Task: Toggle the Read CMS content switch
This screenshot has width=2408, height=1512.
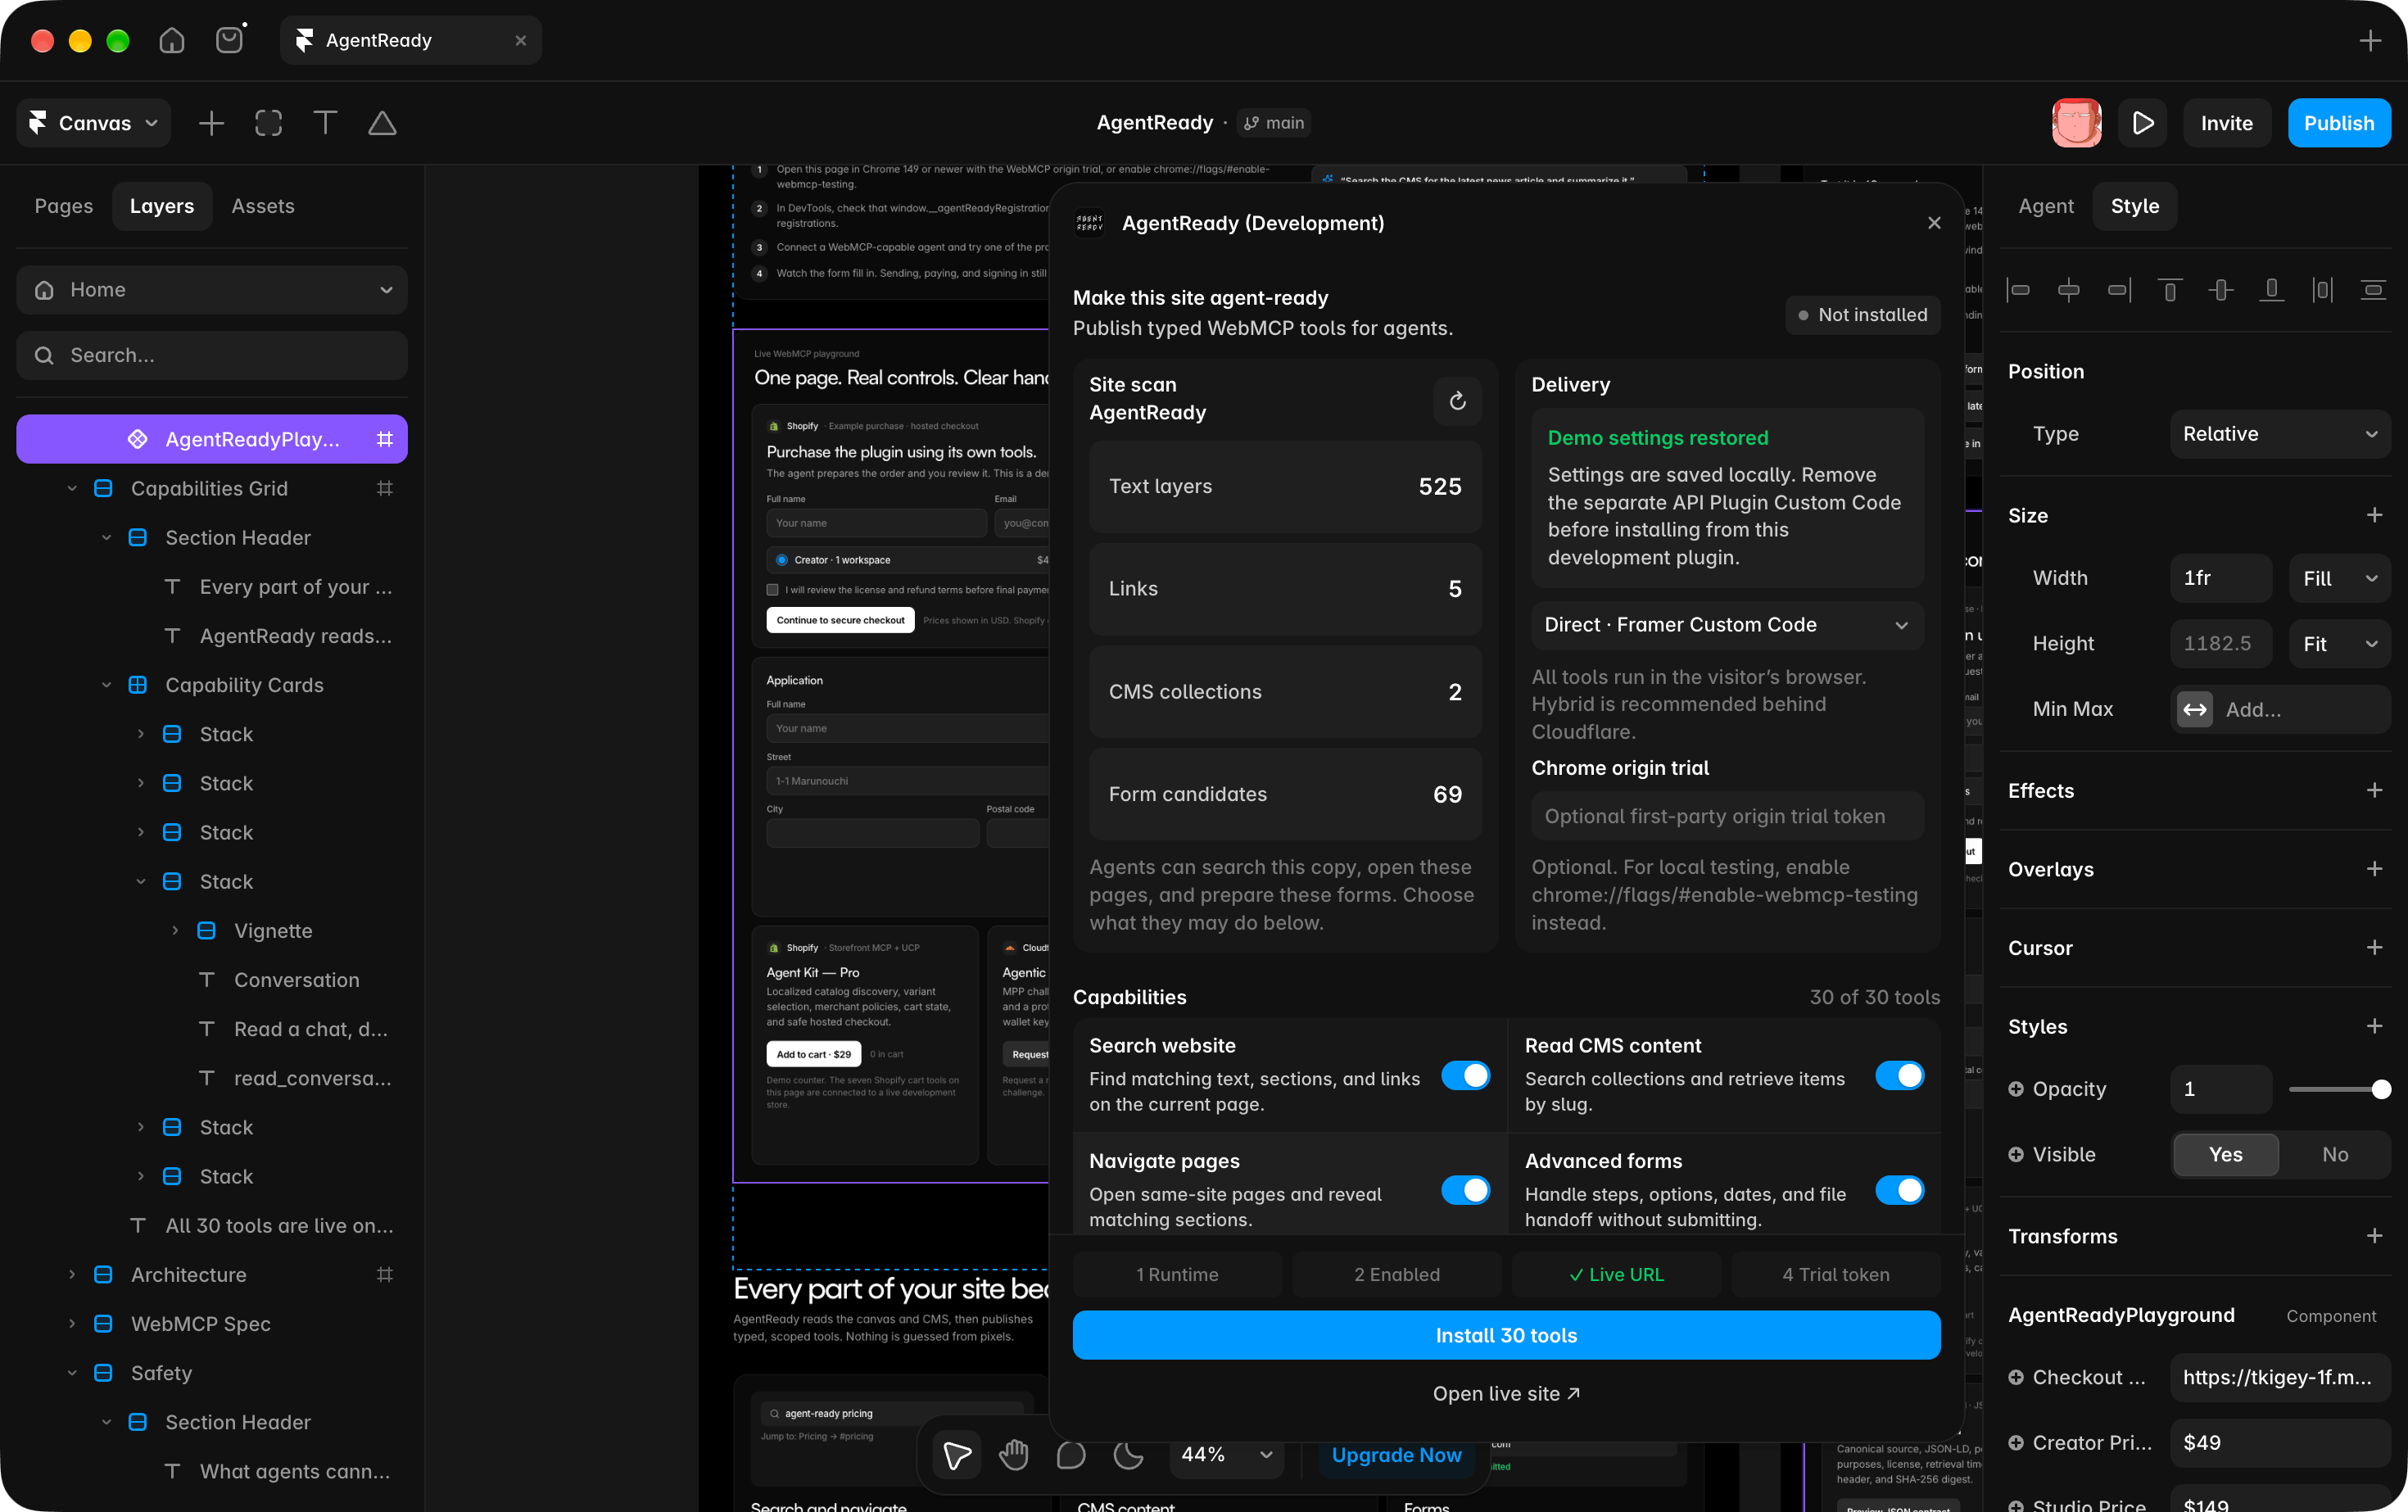Action: (x=1899, y=1075)
